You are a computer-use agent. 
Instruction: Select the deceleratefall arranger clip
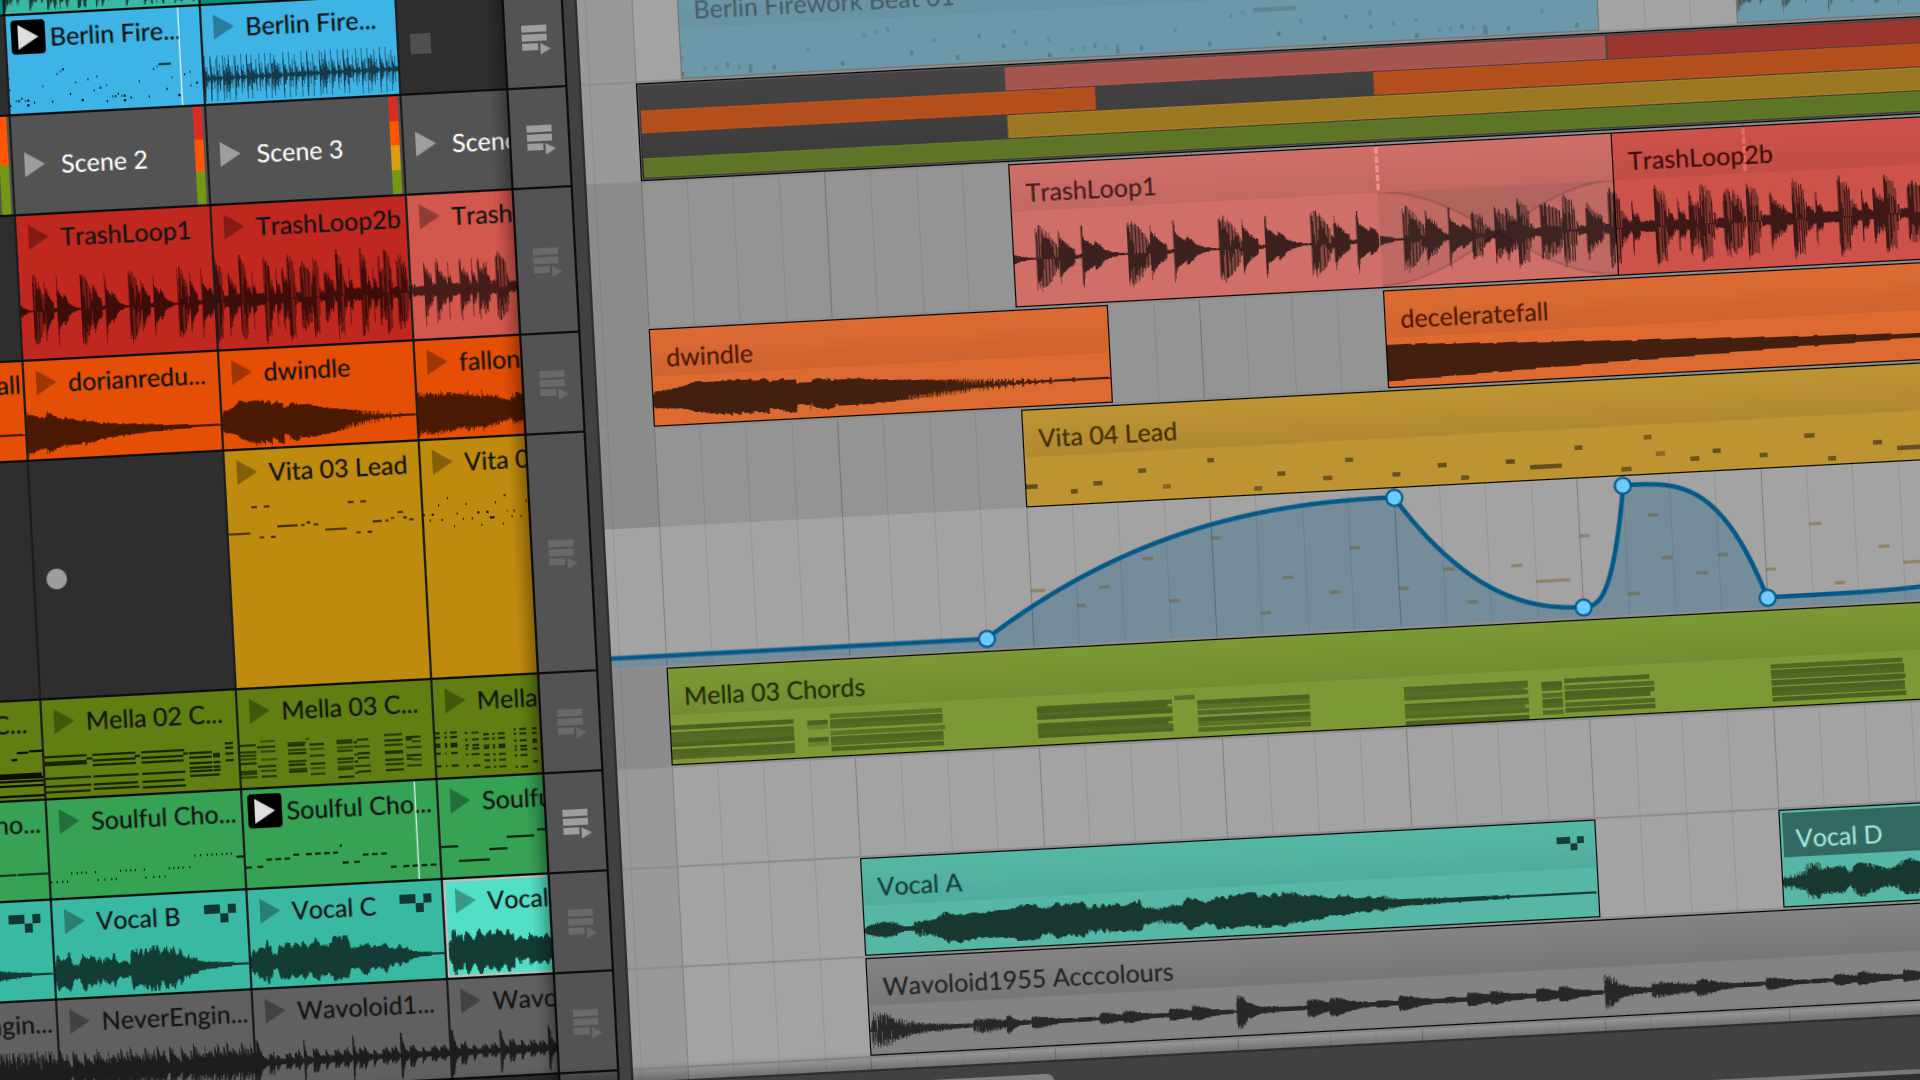point(1653,326)
